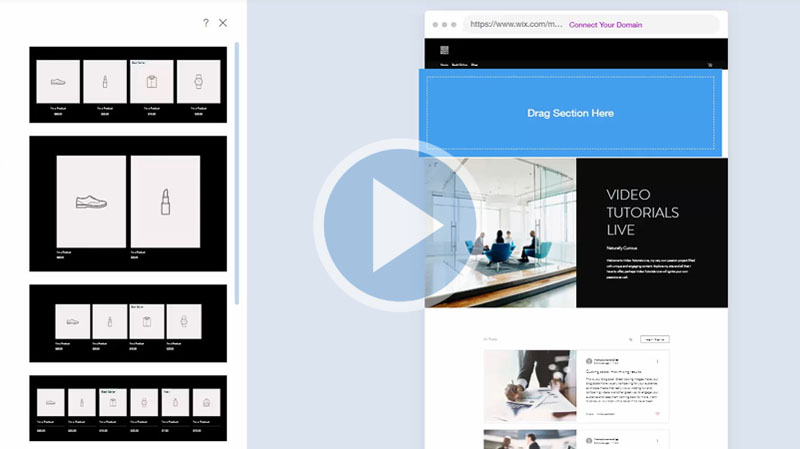This screenshot has height=449, width=800.
Task: Click the template panel vertical scrollbar
Action: (237, 170)
